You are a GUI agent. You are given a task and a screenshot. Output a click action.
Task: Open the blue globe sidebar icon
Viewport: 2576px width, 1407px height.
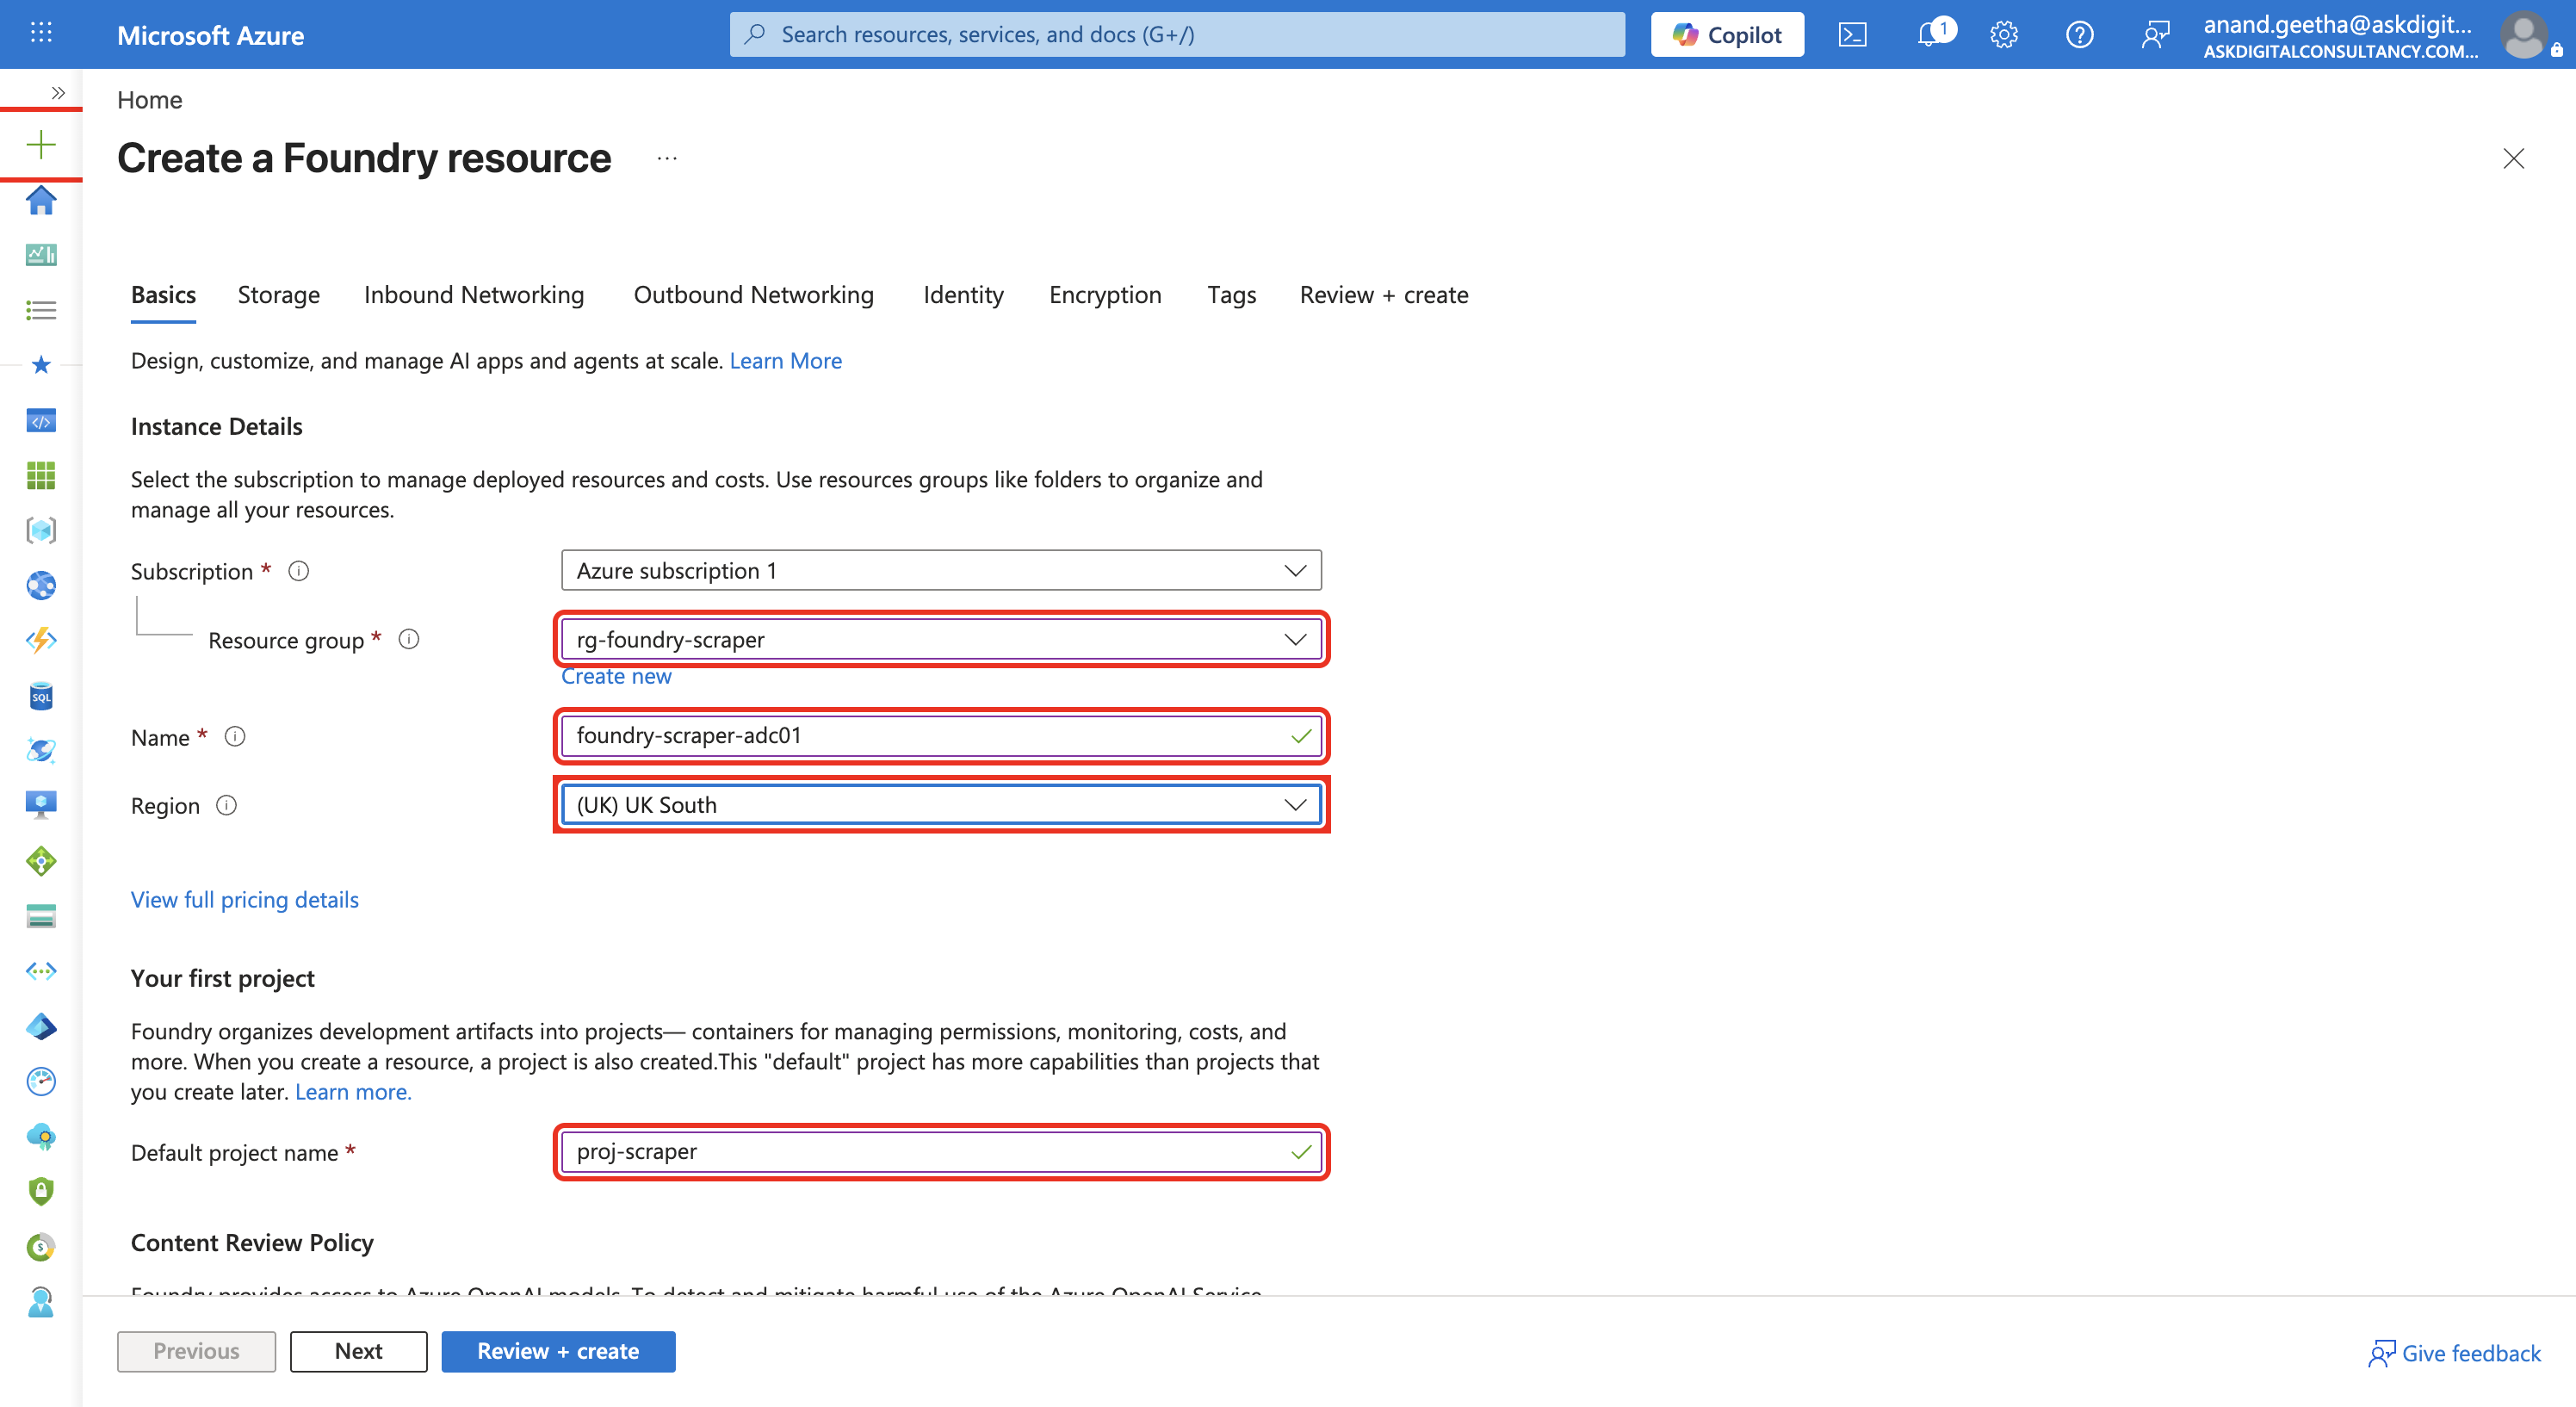coord(41,586)
